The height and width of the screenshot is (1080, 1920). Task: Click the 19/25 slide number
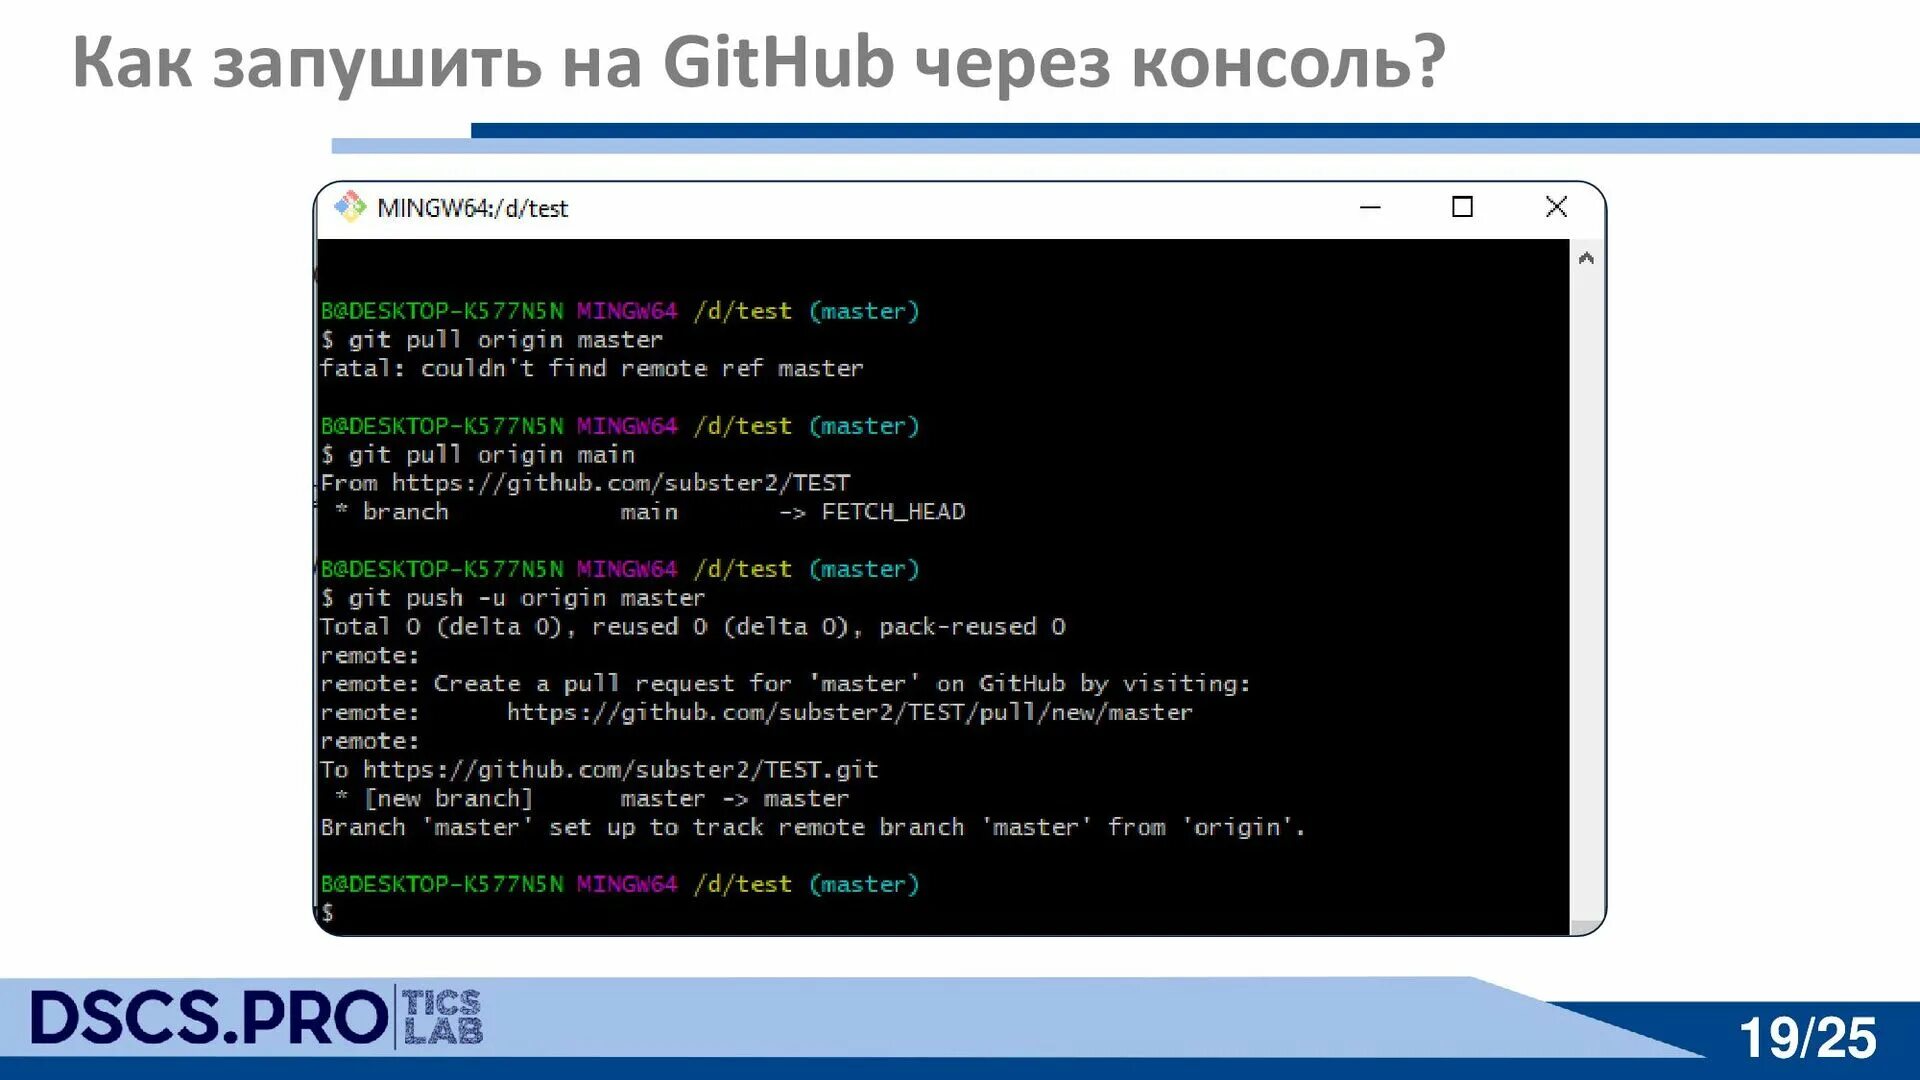(1807, 1037)
